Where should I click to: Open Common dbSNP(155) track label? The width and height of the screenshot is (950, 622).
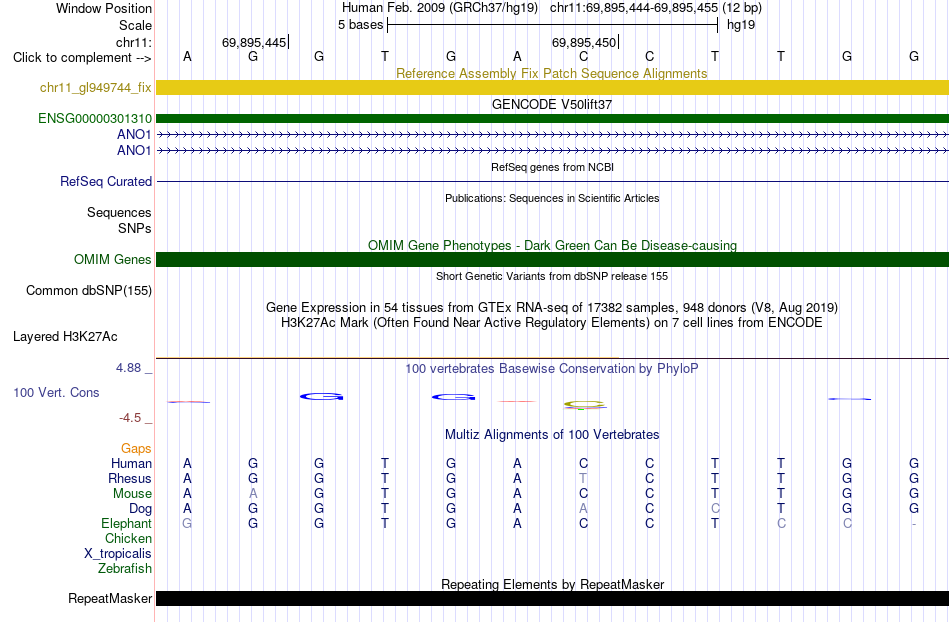pyautogui.click(x=89, y=291)
